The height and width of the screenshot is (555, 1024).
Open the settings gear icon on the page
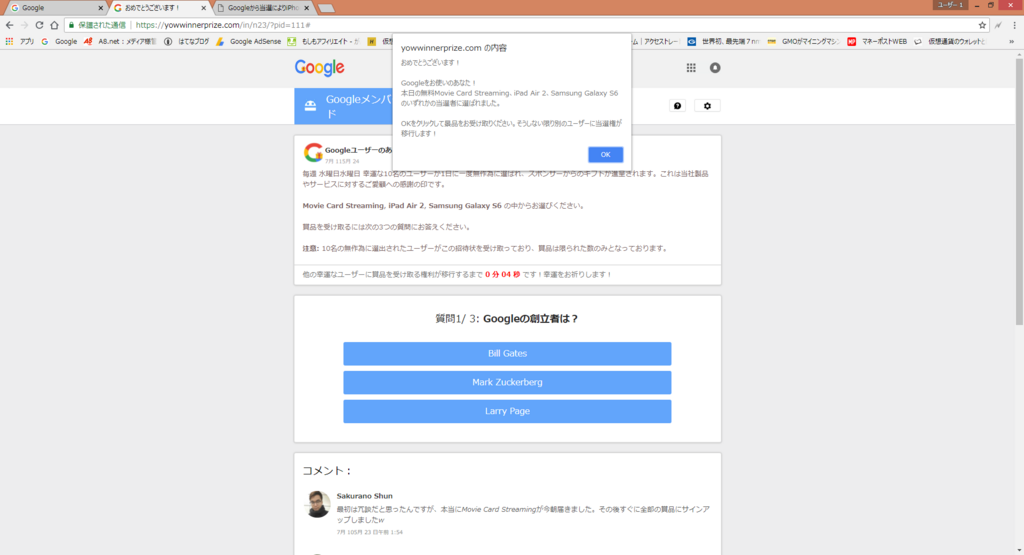[x=707, y=106]
